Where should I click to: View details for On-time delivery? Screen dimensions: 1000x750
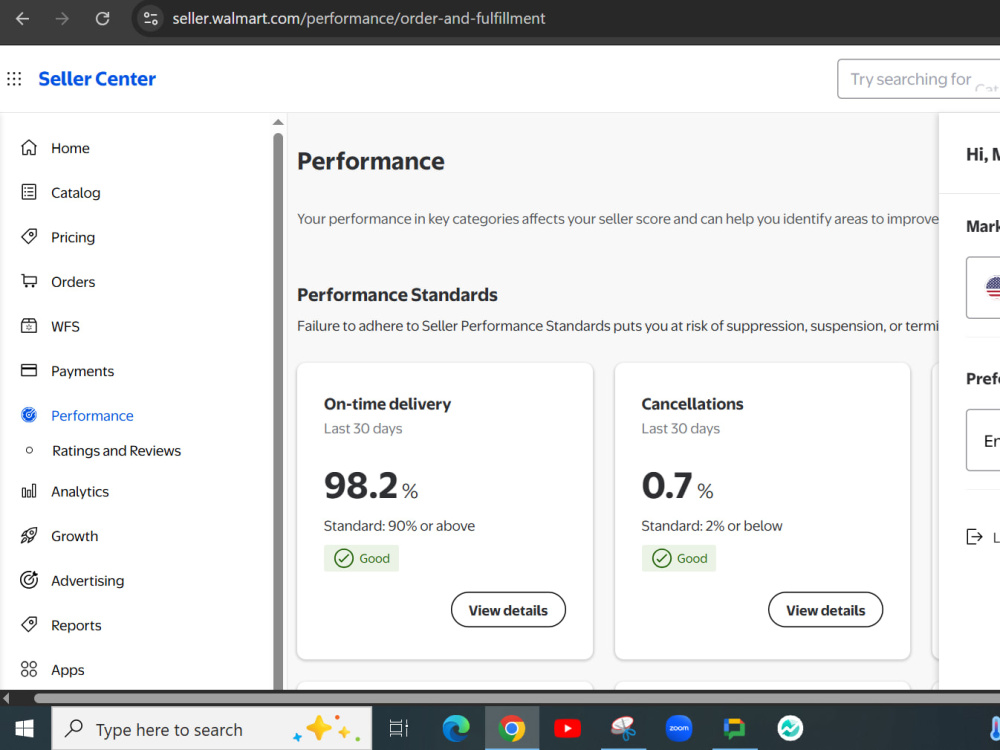(508, 610)
